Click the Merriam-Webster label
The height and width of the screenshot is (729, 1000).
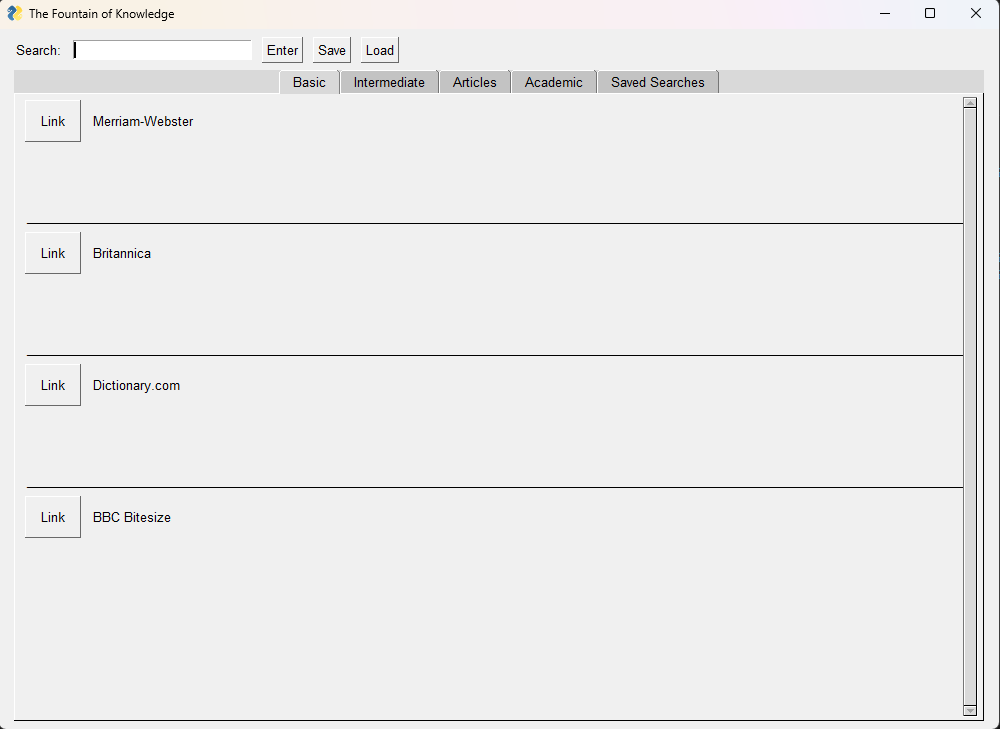click(x=143, y=121)
